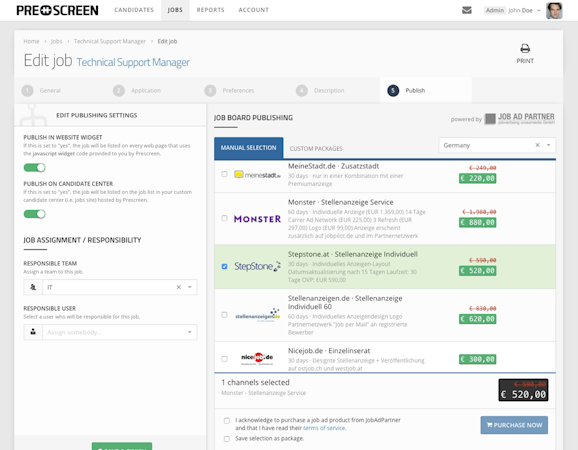Viewport: 578px width, 450px height.
Task: Switch to the Custom Packages tab
Action: click(x=316, y=149)
